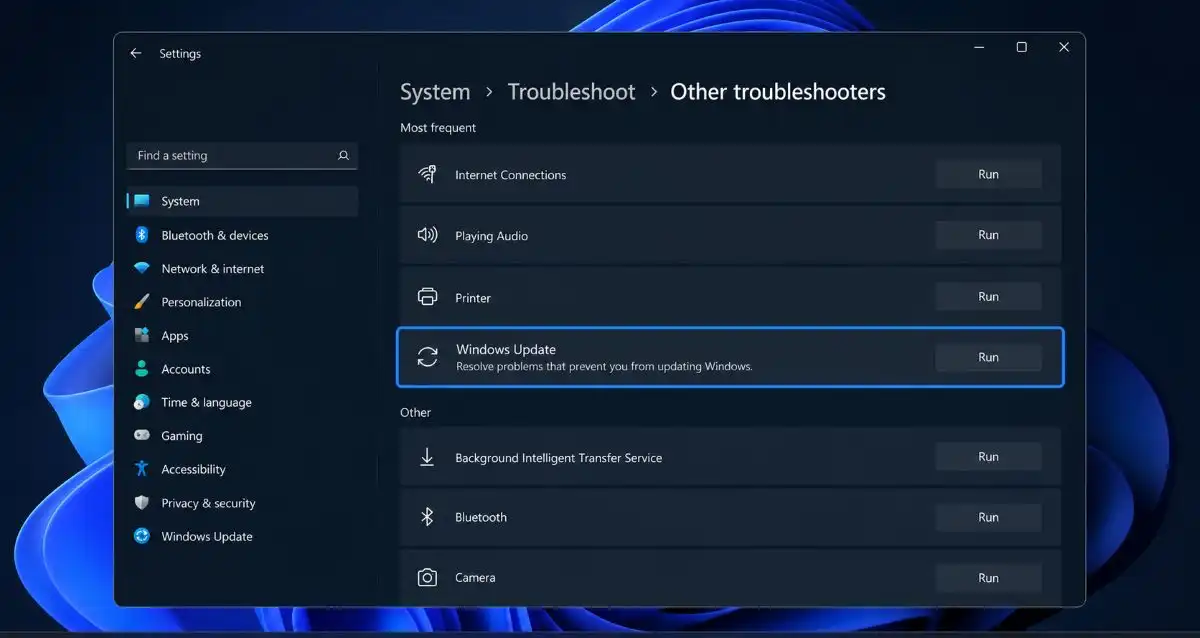Click the 'Other troubleshooters' page title

coord(778,92)
